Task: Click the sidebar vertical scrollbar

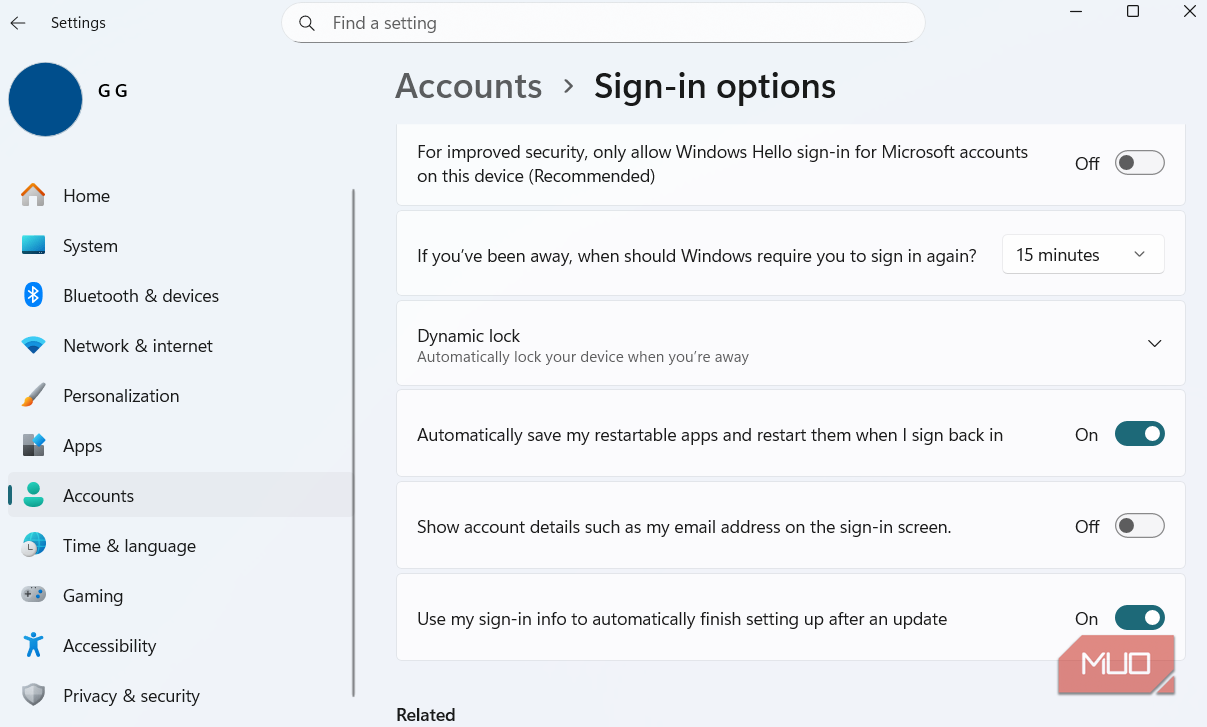Action: pyautogui.click(x=353, y=442)
